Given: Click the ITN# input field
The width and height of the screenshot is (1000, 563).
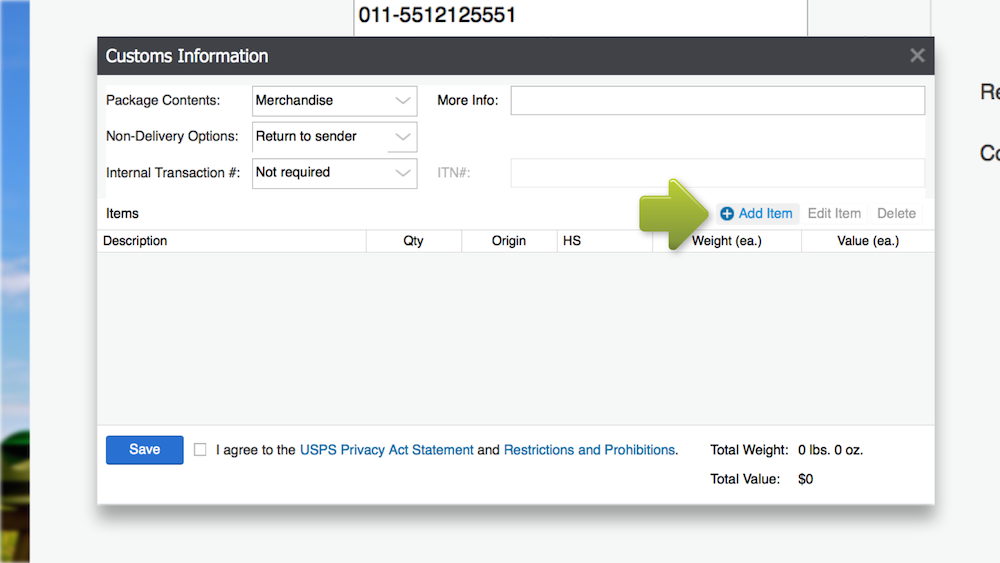Looking at the screenshot, I should coord(717,173).
